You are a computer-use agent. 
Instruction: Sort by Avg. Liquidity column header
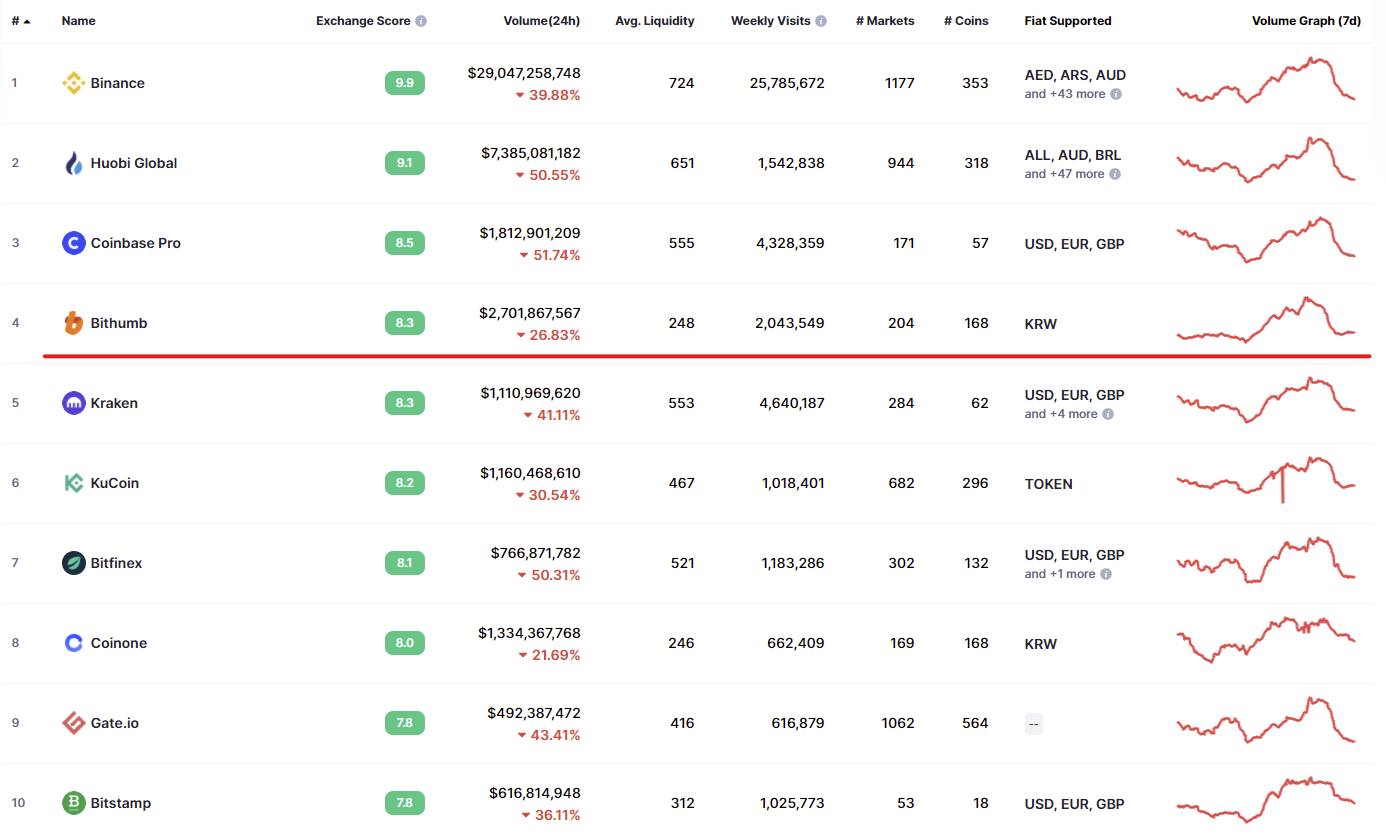(x=655, y=21)
